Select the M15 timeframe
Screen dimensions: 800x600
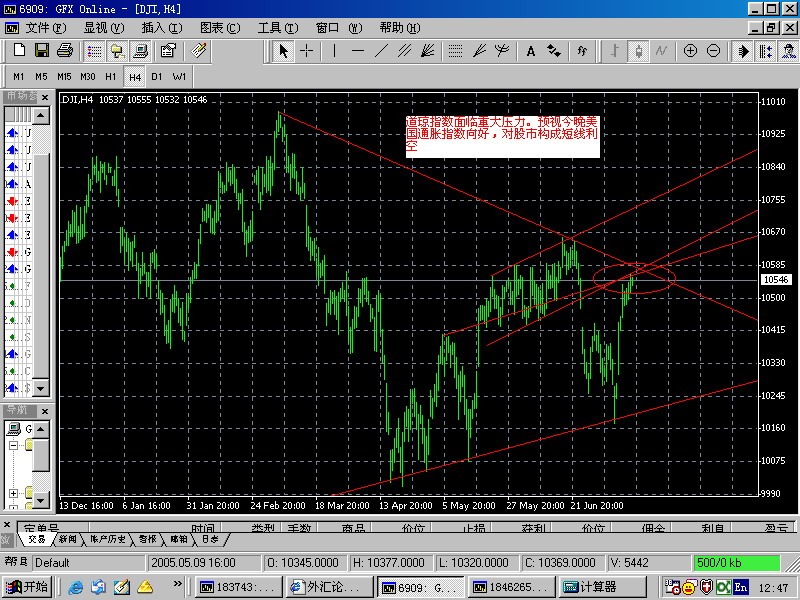tap(64, 77)
